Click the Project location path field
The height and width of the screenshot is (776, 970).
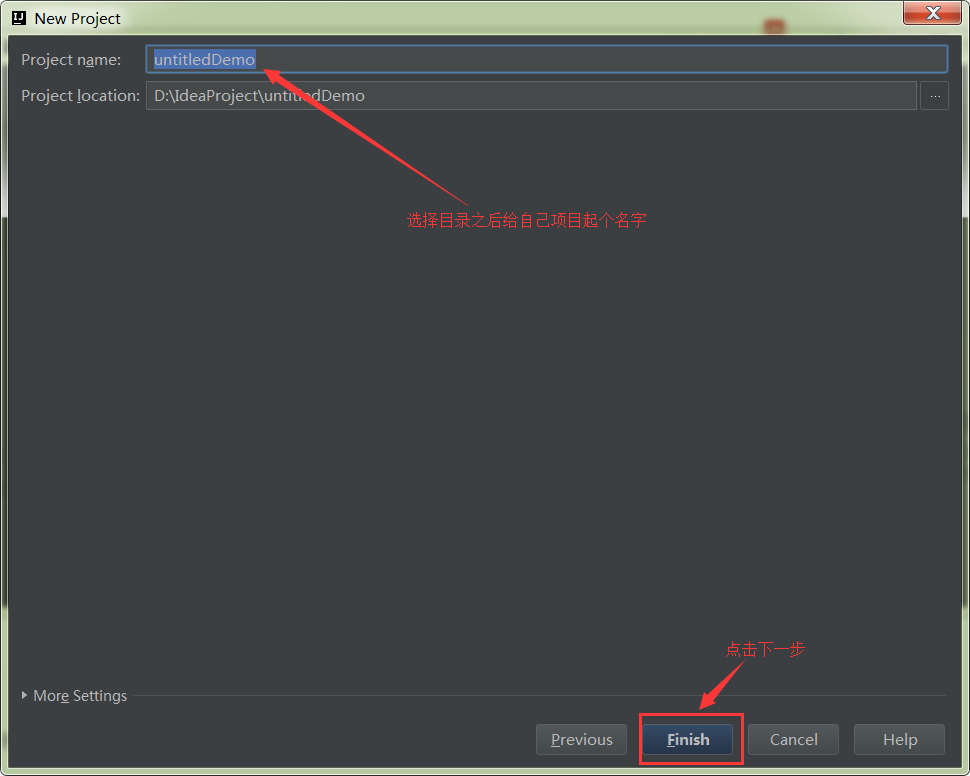(531, 96)
